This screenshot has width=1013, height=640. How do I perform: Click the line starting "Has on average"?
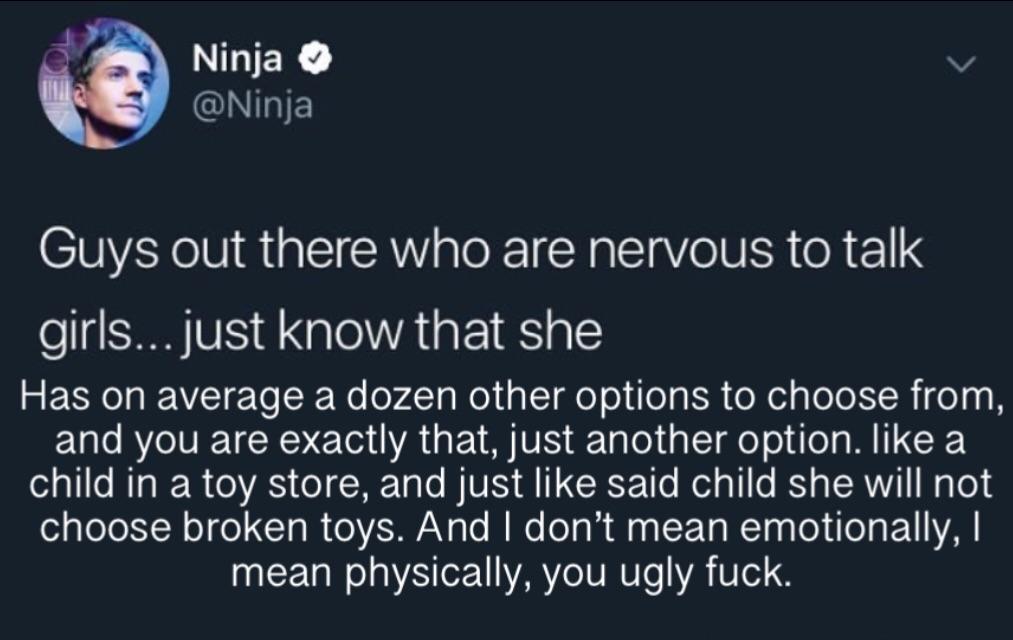[511, 397]
